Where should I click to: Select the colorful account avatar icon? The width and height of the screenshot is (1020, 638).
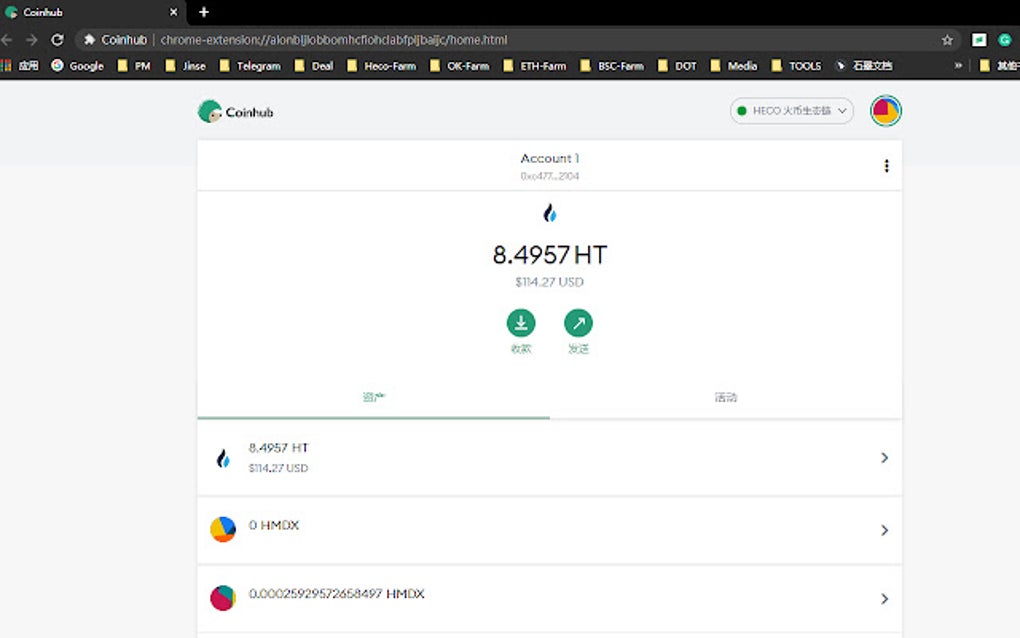(x=884, y=110)
